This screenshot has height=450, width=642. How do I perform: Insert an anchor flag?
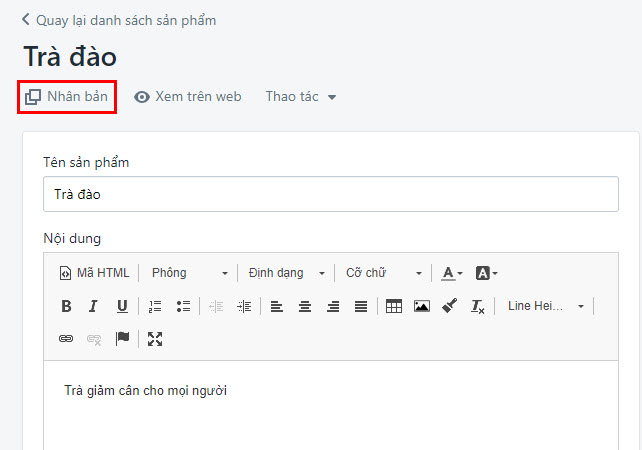[122, 339]
